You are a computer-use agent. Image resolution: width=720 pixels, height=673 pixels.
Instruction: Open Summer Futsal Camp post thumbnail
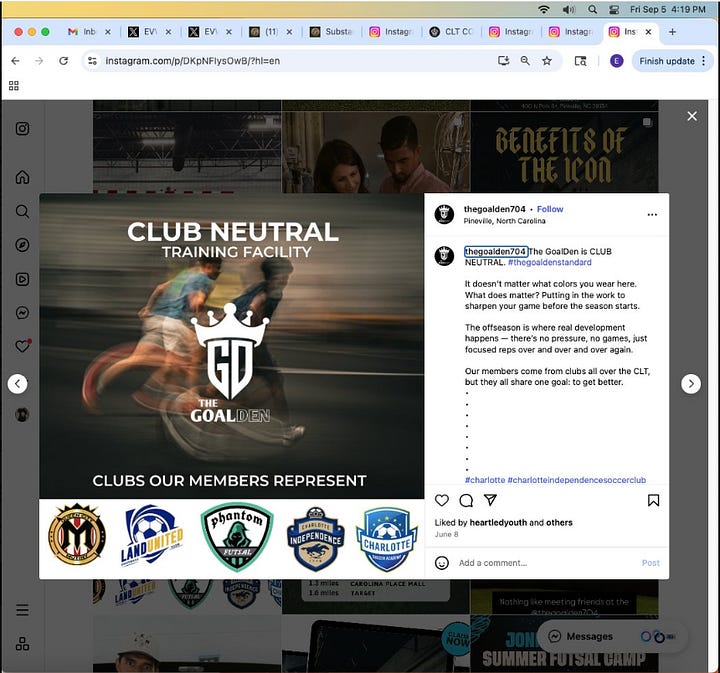(564, 644)
